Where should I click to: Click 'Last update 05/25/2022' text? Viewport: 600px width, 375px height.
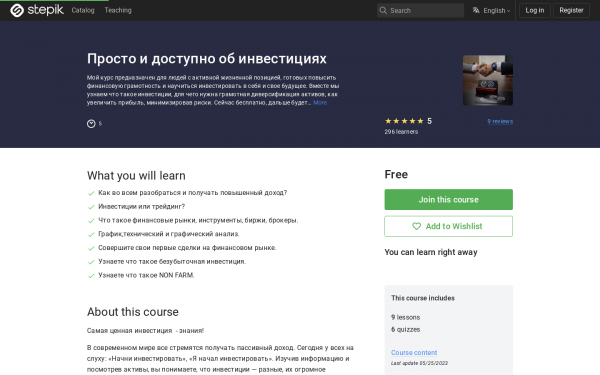419,363
